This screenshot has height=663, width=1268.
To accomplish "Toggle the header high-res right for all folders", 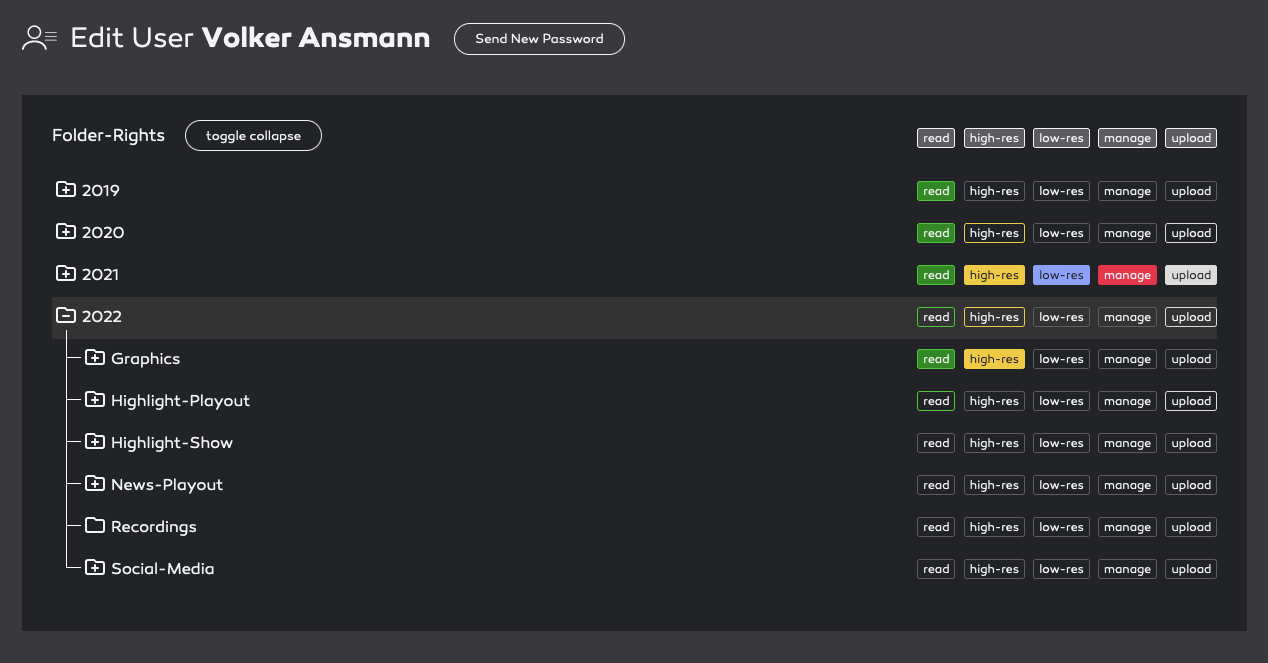I will pos(994,138).
